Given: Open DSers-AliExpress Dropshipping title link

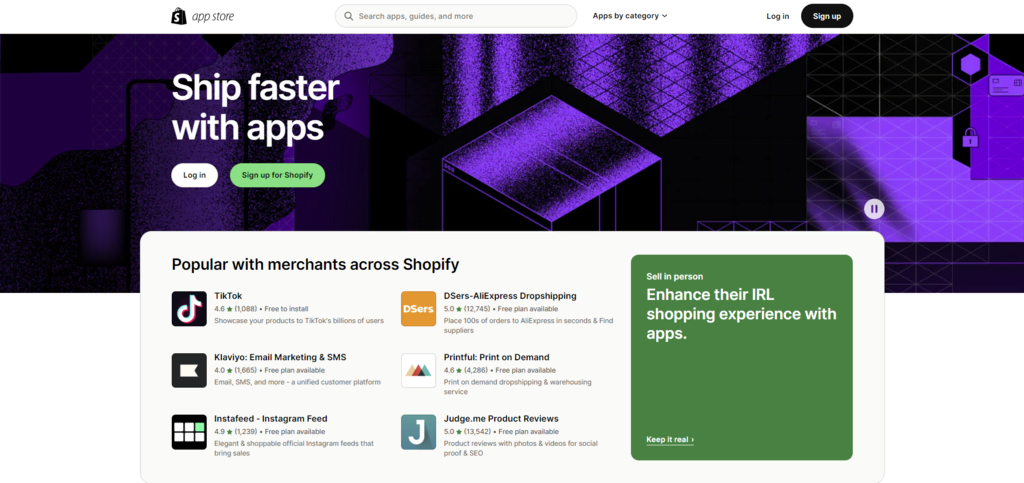Looking at the screenshot, I should click(x=510, y=296).
